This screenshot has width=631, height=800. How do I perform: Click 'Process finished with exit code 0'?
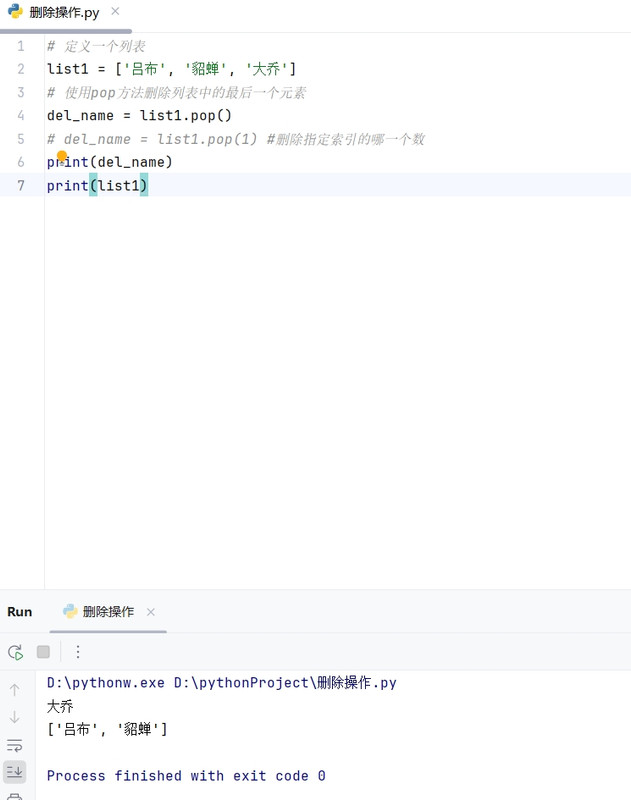click(x=186, y=776)
